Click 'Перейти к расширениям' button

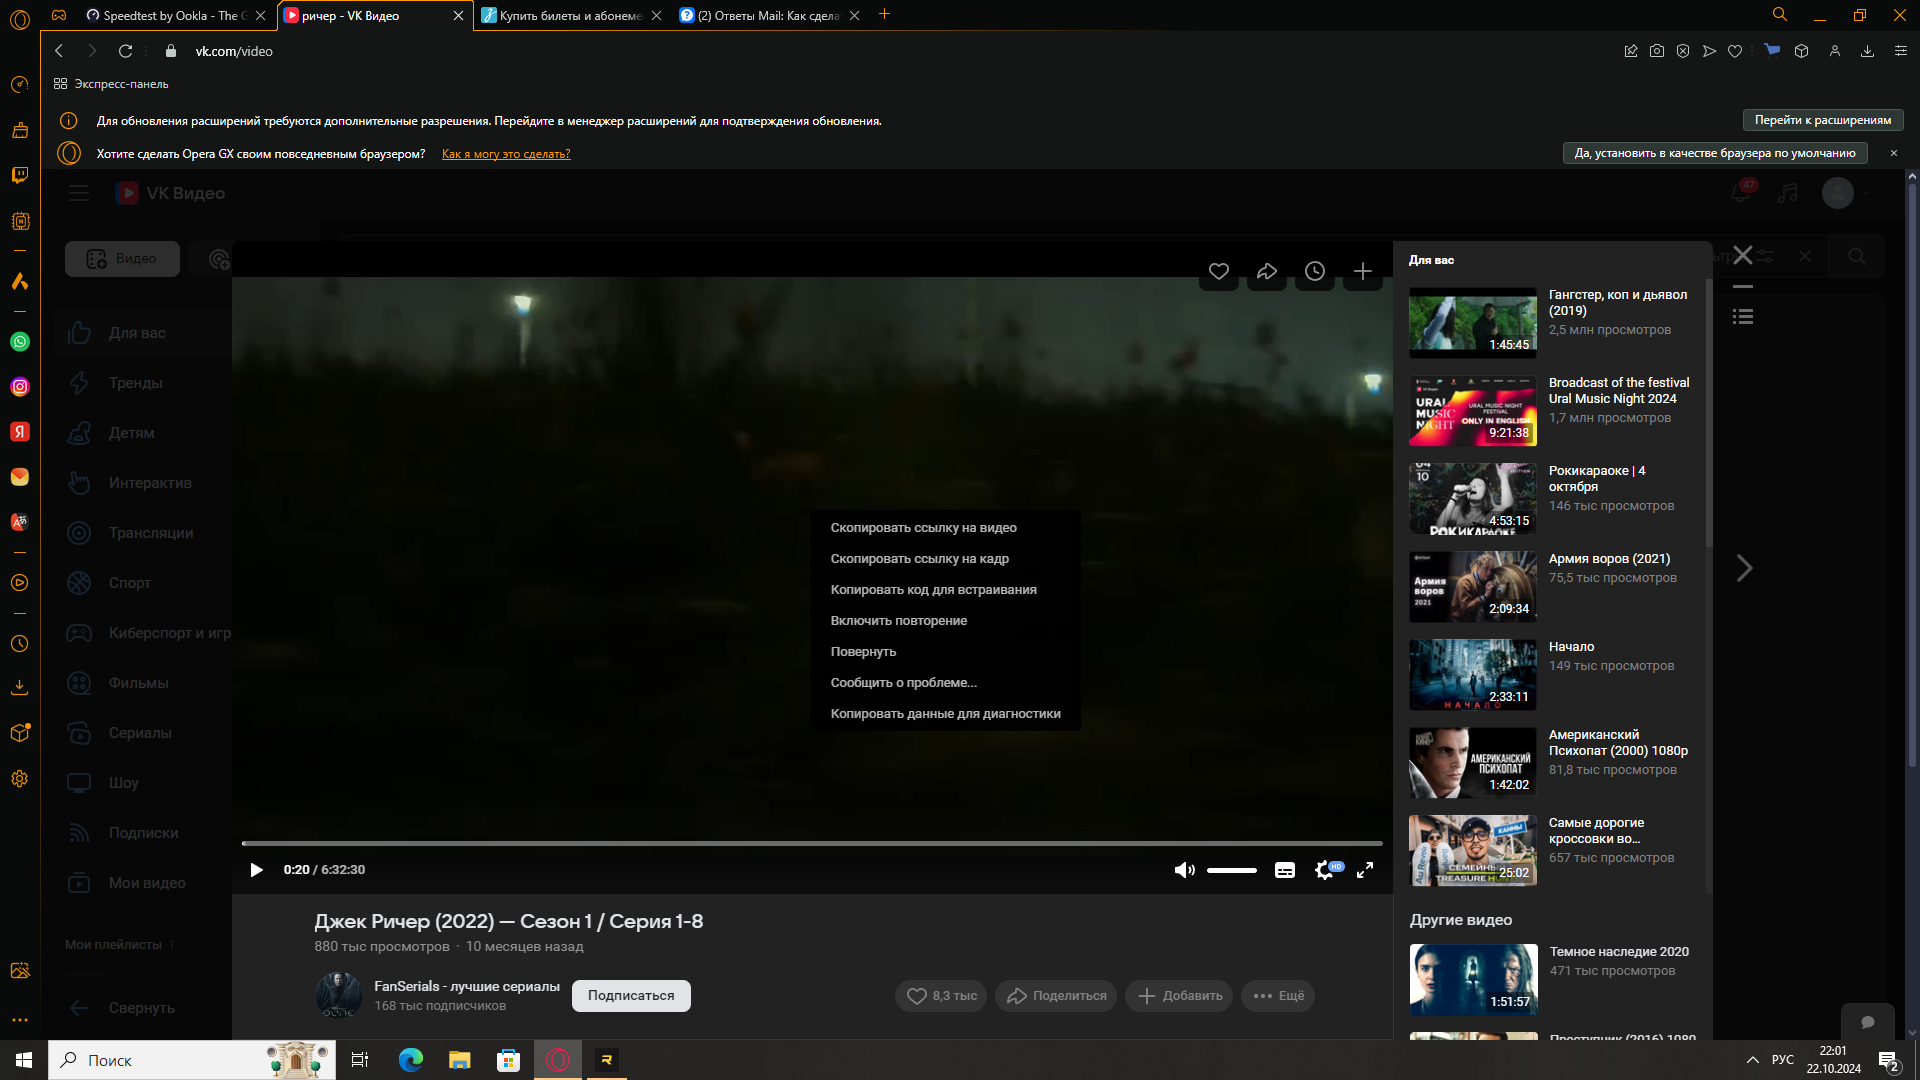(x=1822, y=120)
